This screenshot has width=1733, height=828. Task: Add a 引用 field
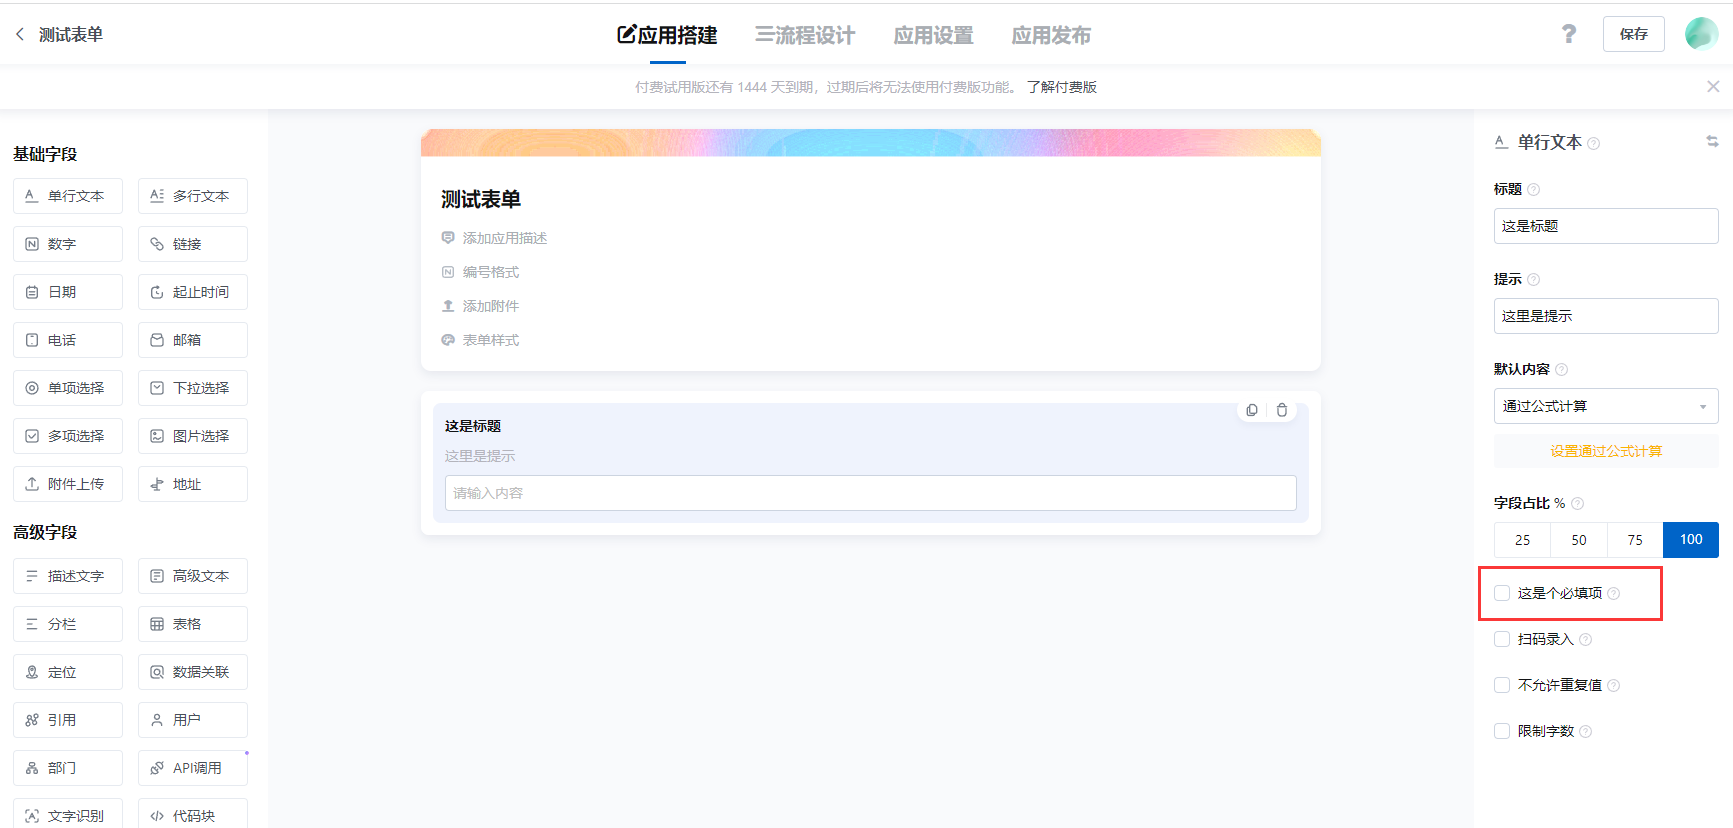tap(68, 720)
